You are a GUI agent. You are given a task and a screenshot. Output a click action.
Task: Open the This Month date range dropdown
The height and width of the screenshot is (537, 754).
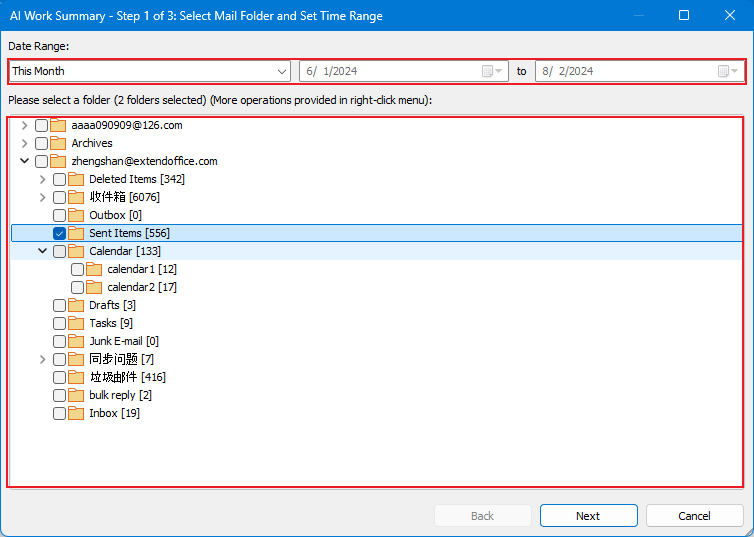pyautogui.click(x=281, y=71)
